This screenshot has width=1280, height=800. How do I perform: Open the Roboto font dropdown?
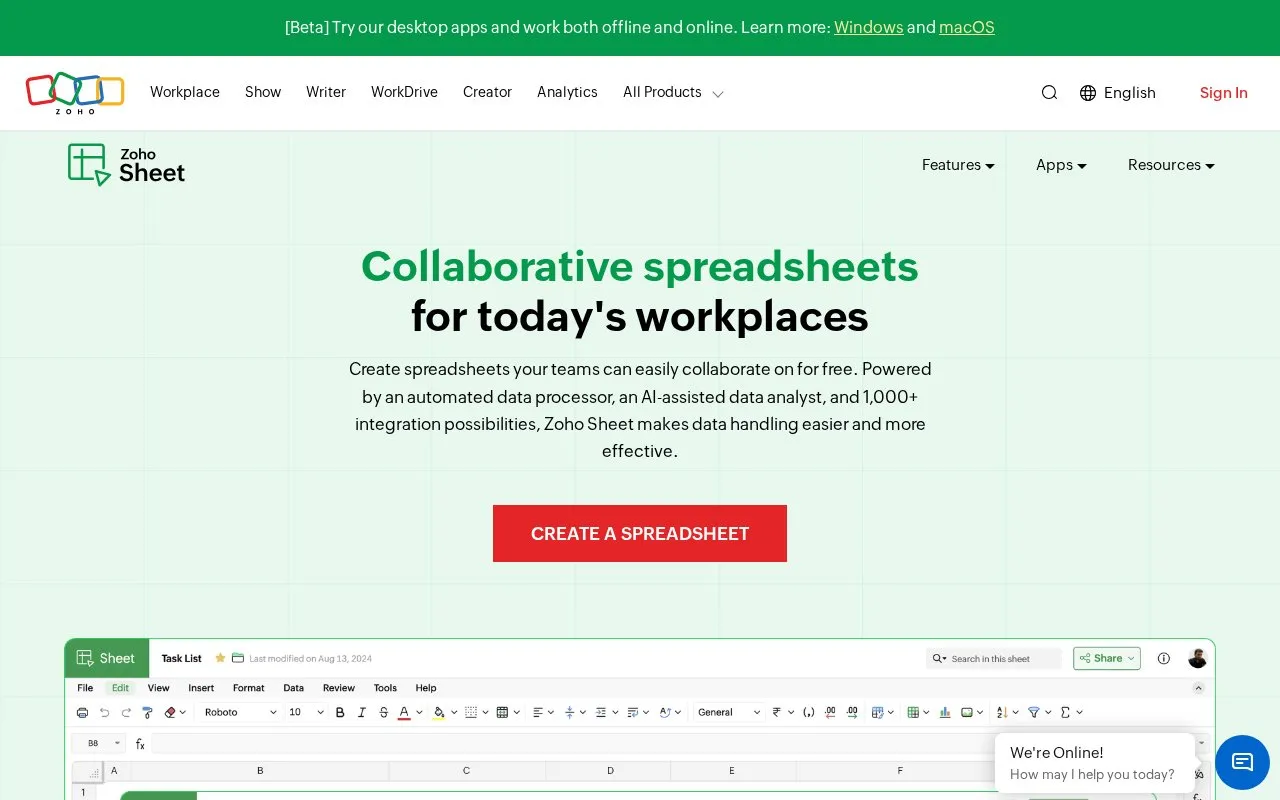[x=240, y=713]
